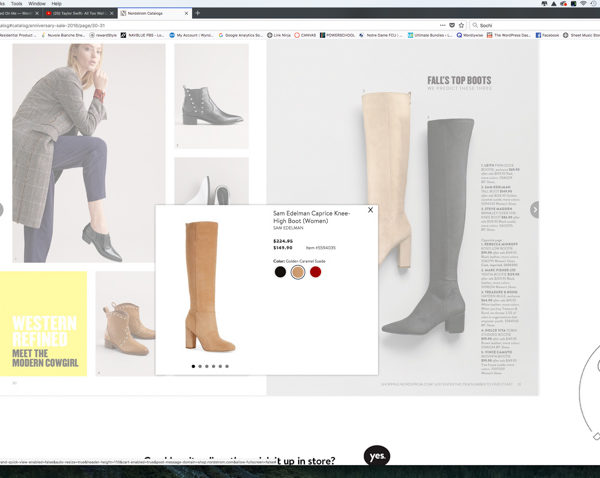The height and width of the screenshot is (478, 600).
Task: Bookmark this page with star icon
Action: (461, 25)
